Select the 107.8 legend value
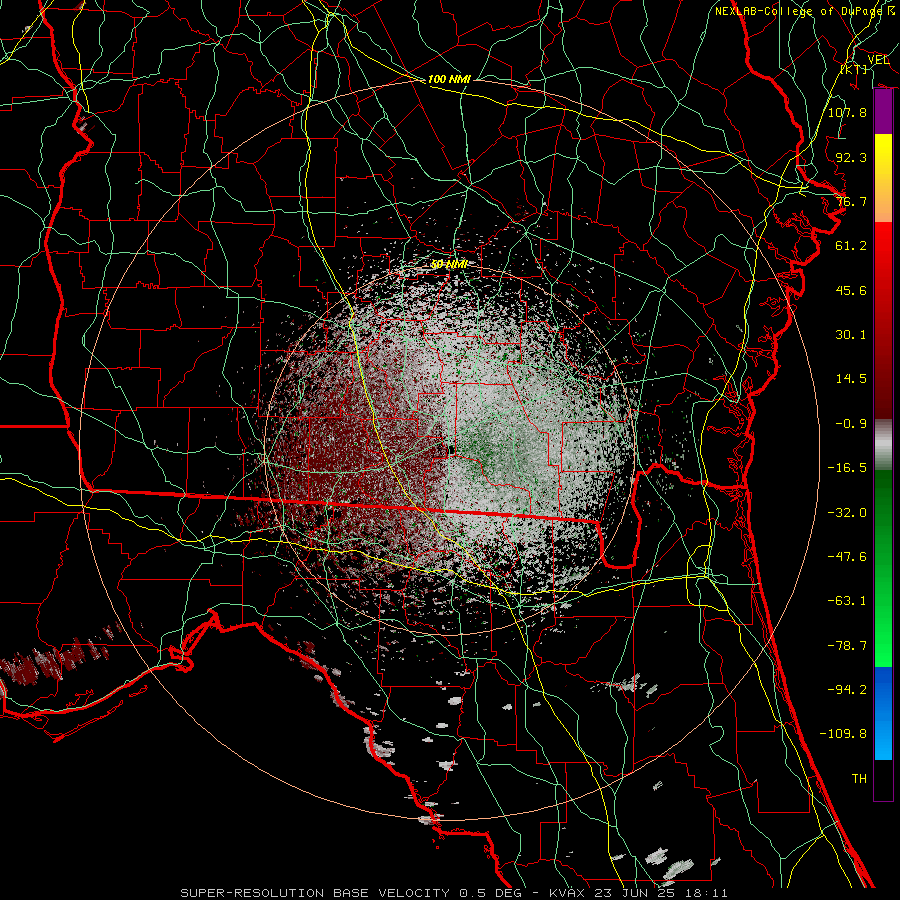The height and width of the screenshot is (900, 900). pyautogui.click(x=847, y=112)
